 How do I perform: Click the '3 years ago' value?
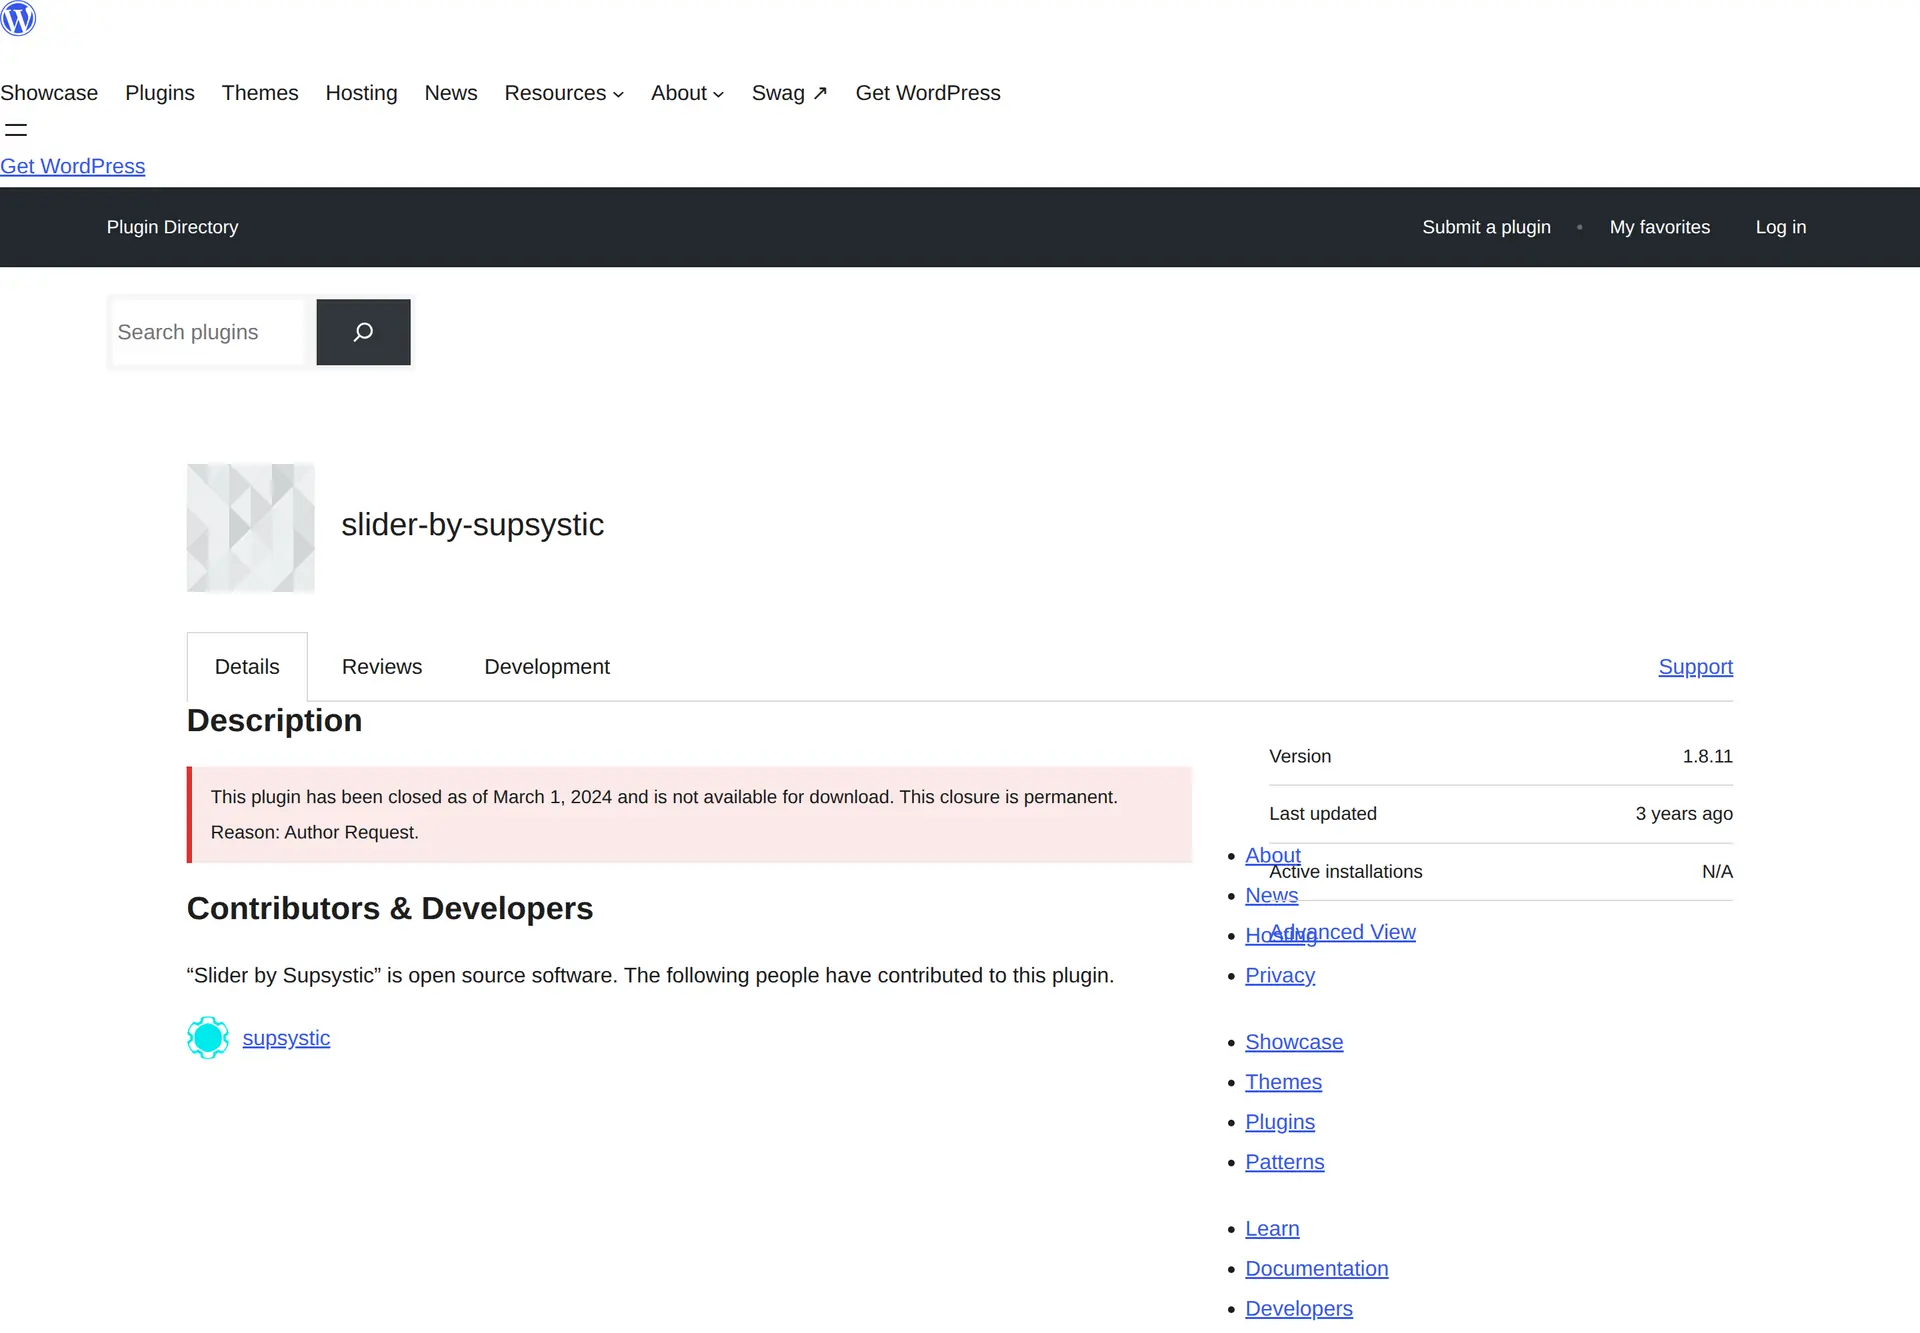pos(1684,814)
